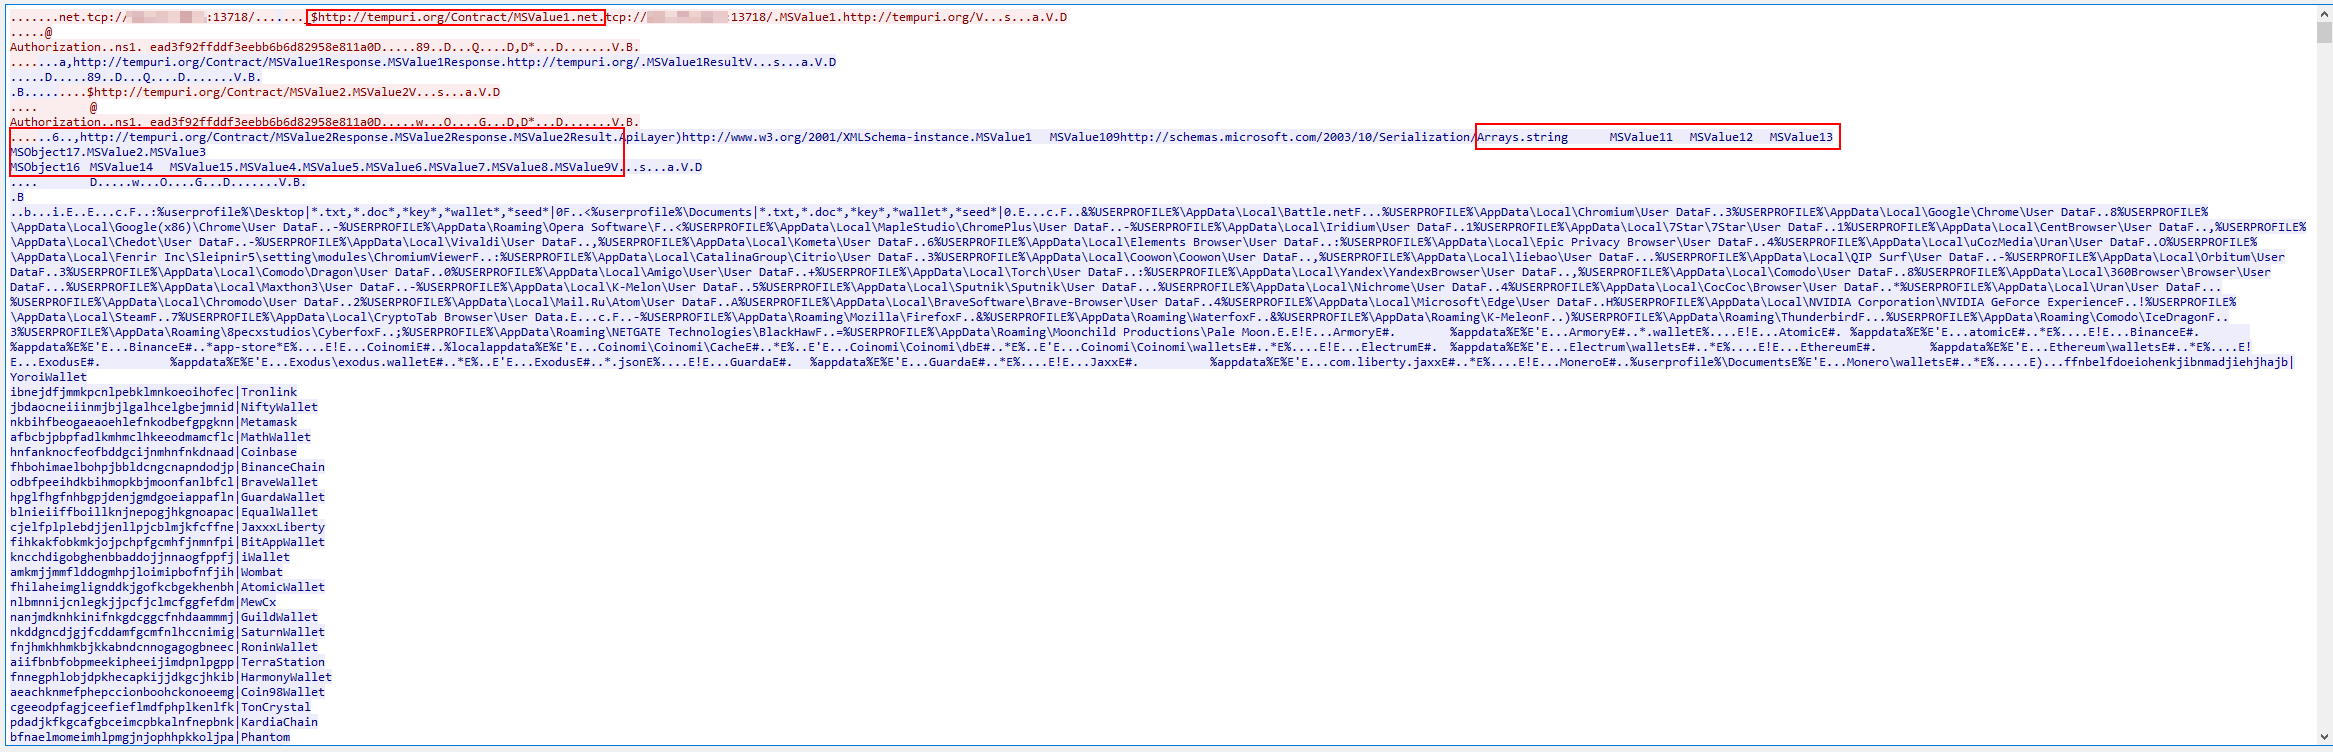Click the text 'BinanceChain'
The width and height of the screenshot is (2333, 752).
point(283,467)
